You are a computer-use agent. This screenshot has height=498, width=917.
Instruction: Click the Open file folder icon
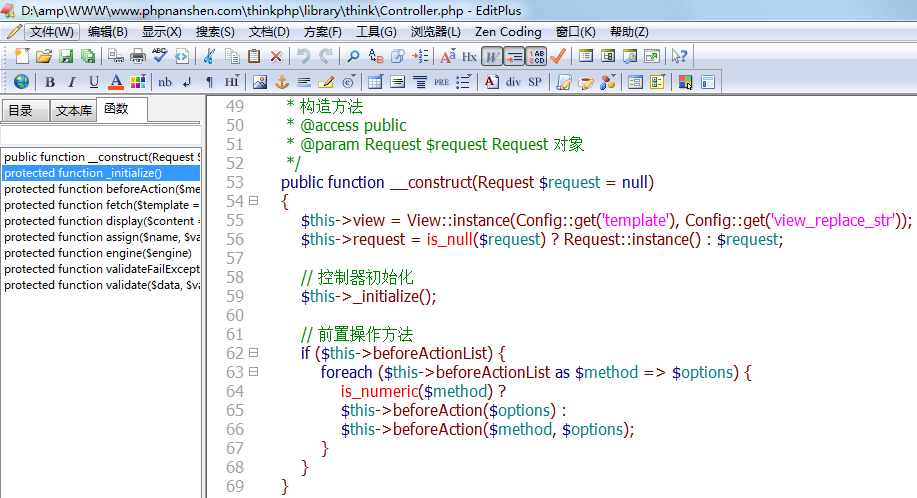pyautogui.click(x=44, y=56)
